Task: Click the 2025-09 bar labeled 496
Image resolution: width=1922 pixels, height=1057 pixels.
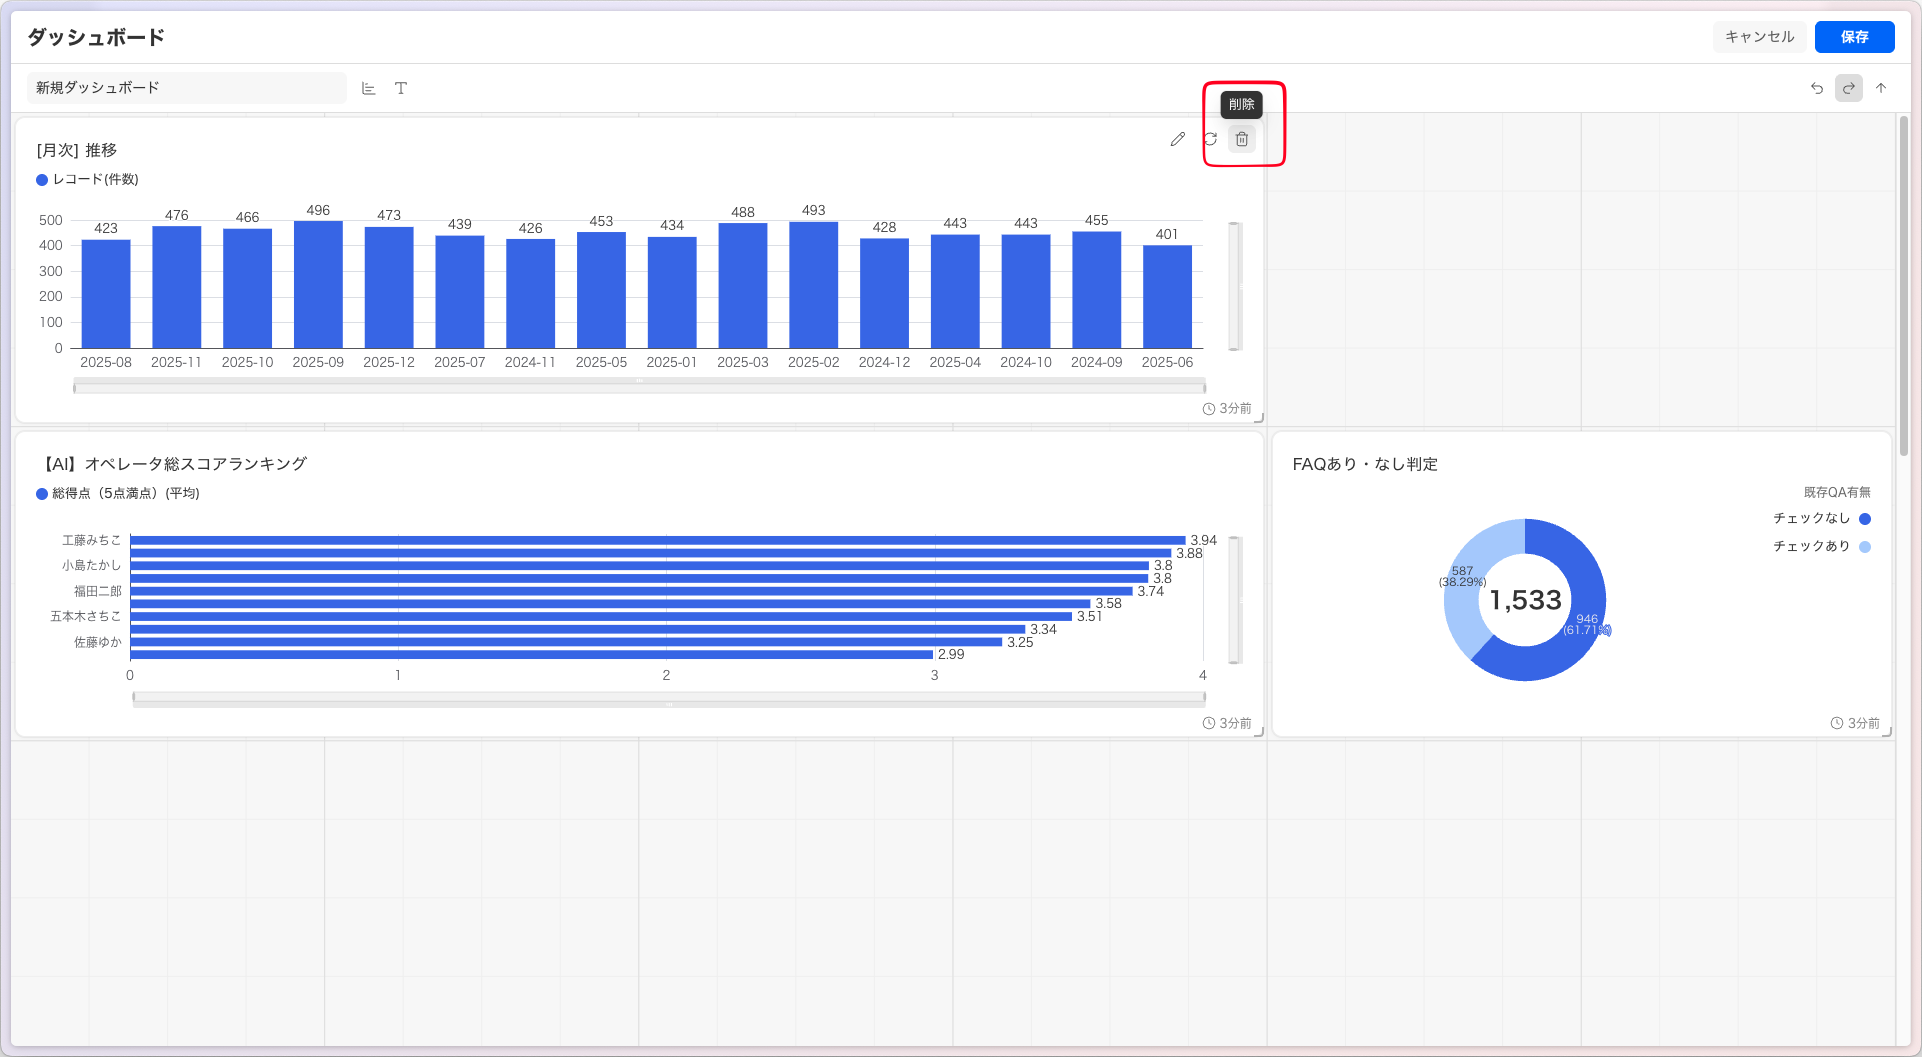Action: tap(318, 285)
